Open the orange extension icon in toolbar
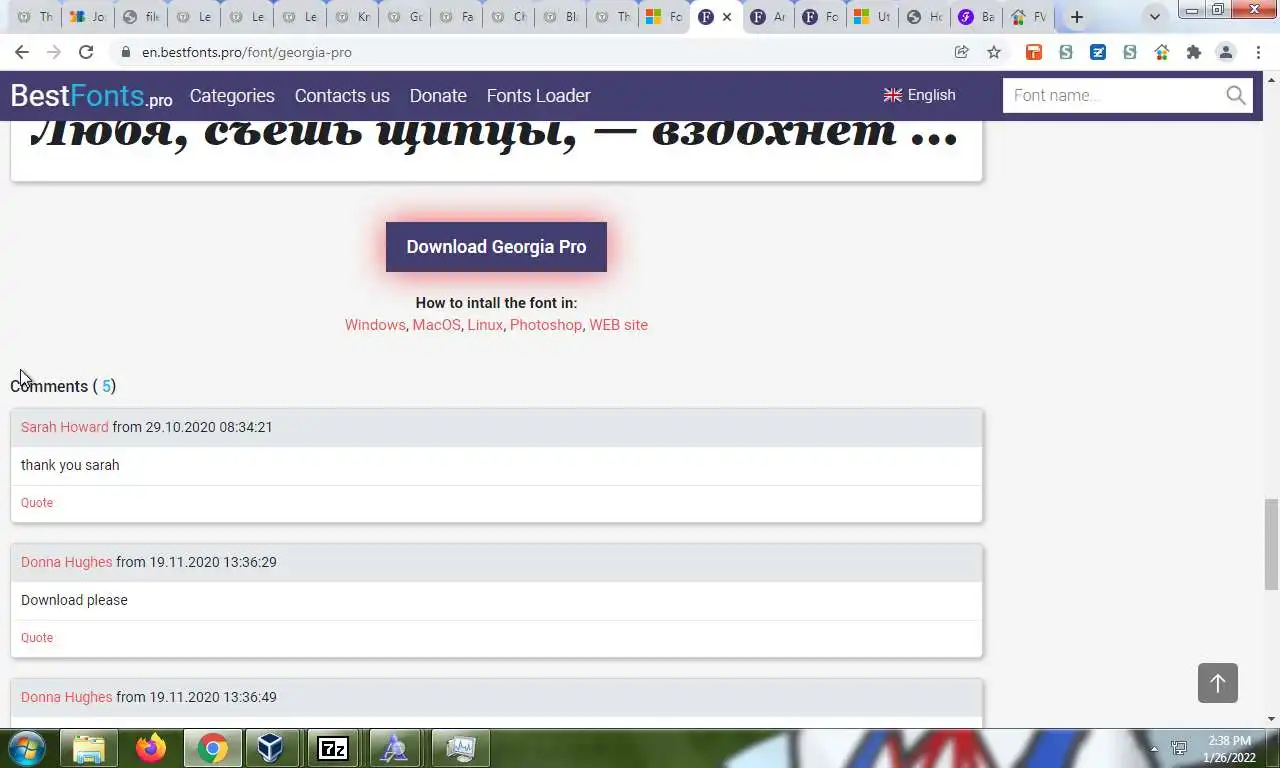Screen dimensions: 1280x768 pos(1034,52)
